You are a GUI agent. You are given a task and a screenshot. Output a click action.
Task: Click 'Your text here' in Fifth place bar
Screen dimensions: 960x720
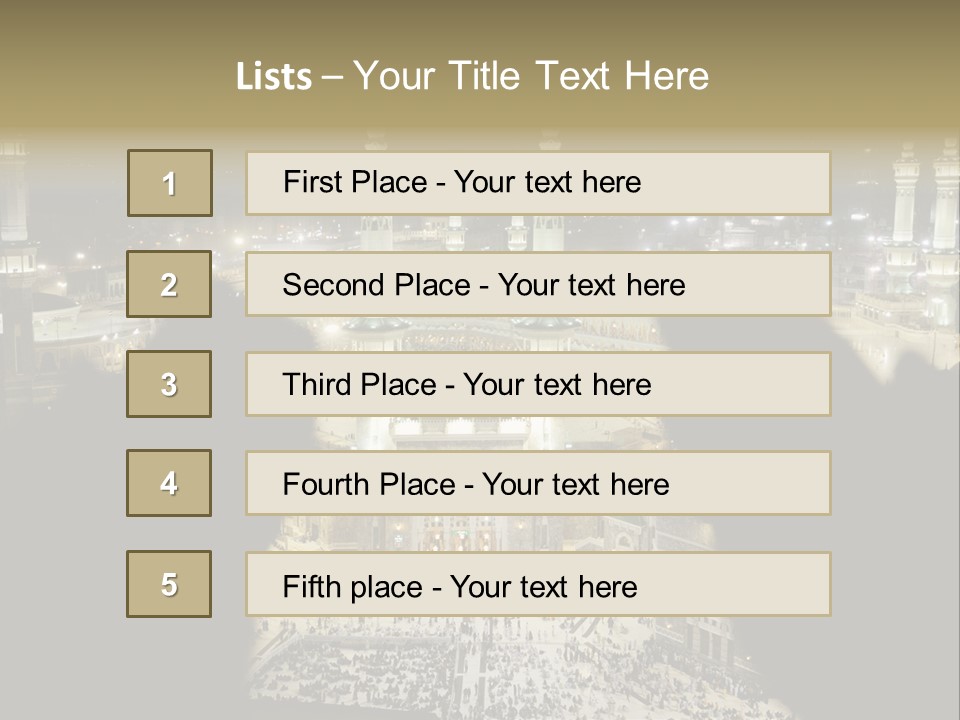click(544, 587)
